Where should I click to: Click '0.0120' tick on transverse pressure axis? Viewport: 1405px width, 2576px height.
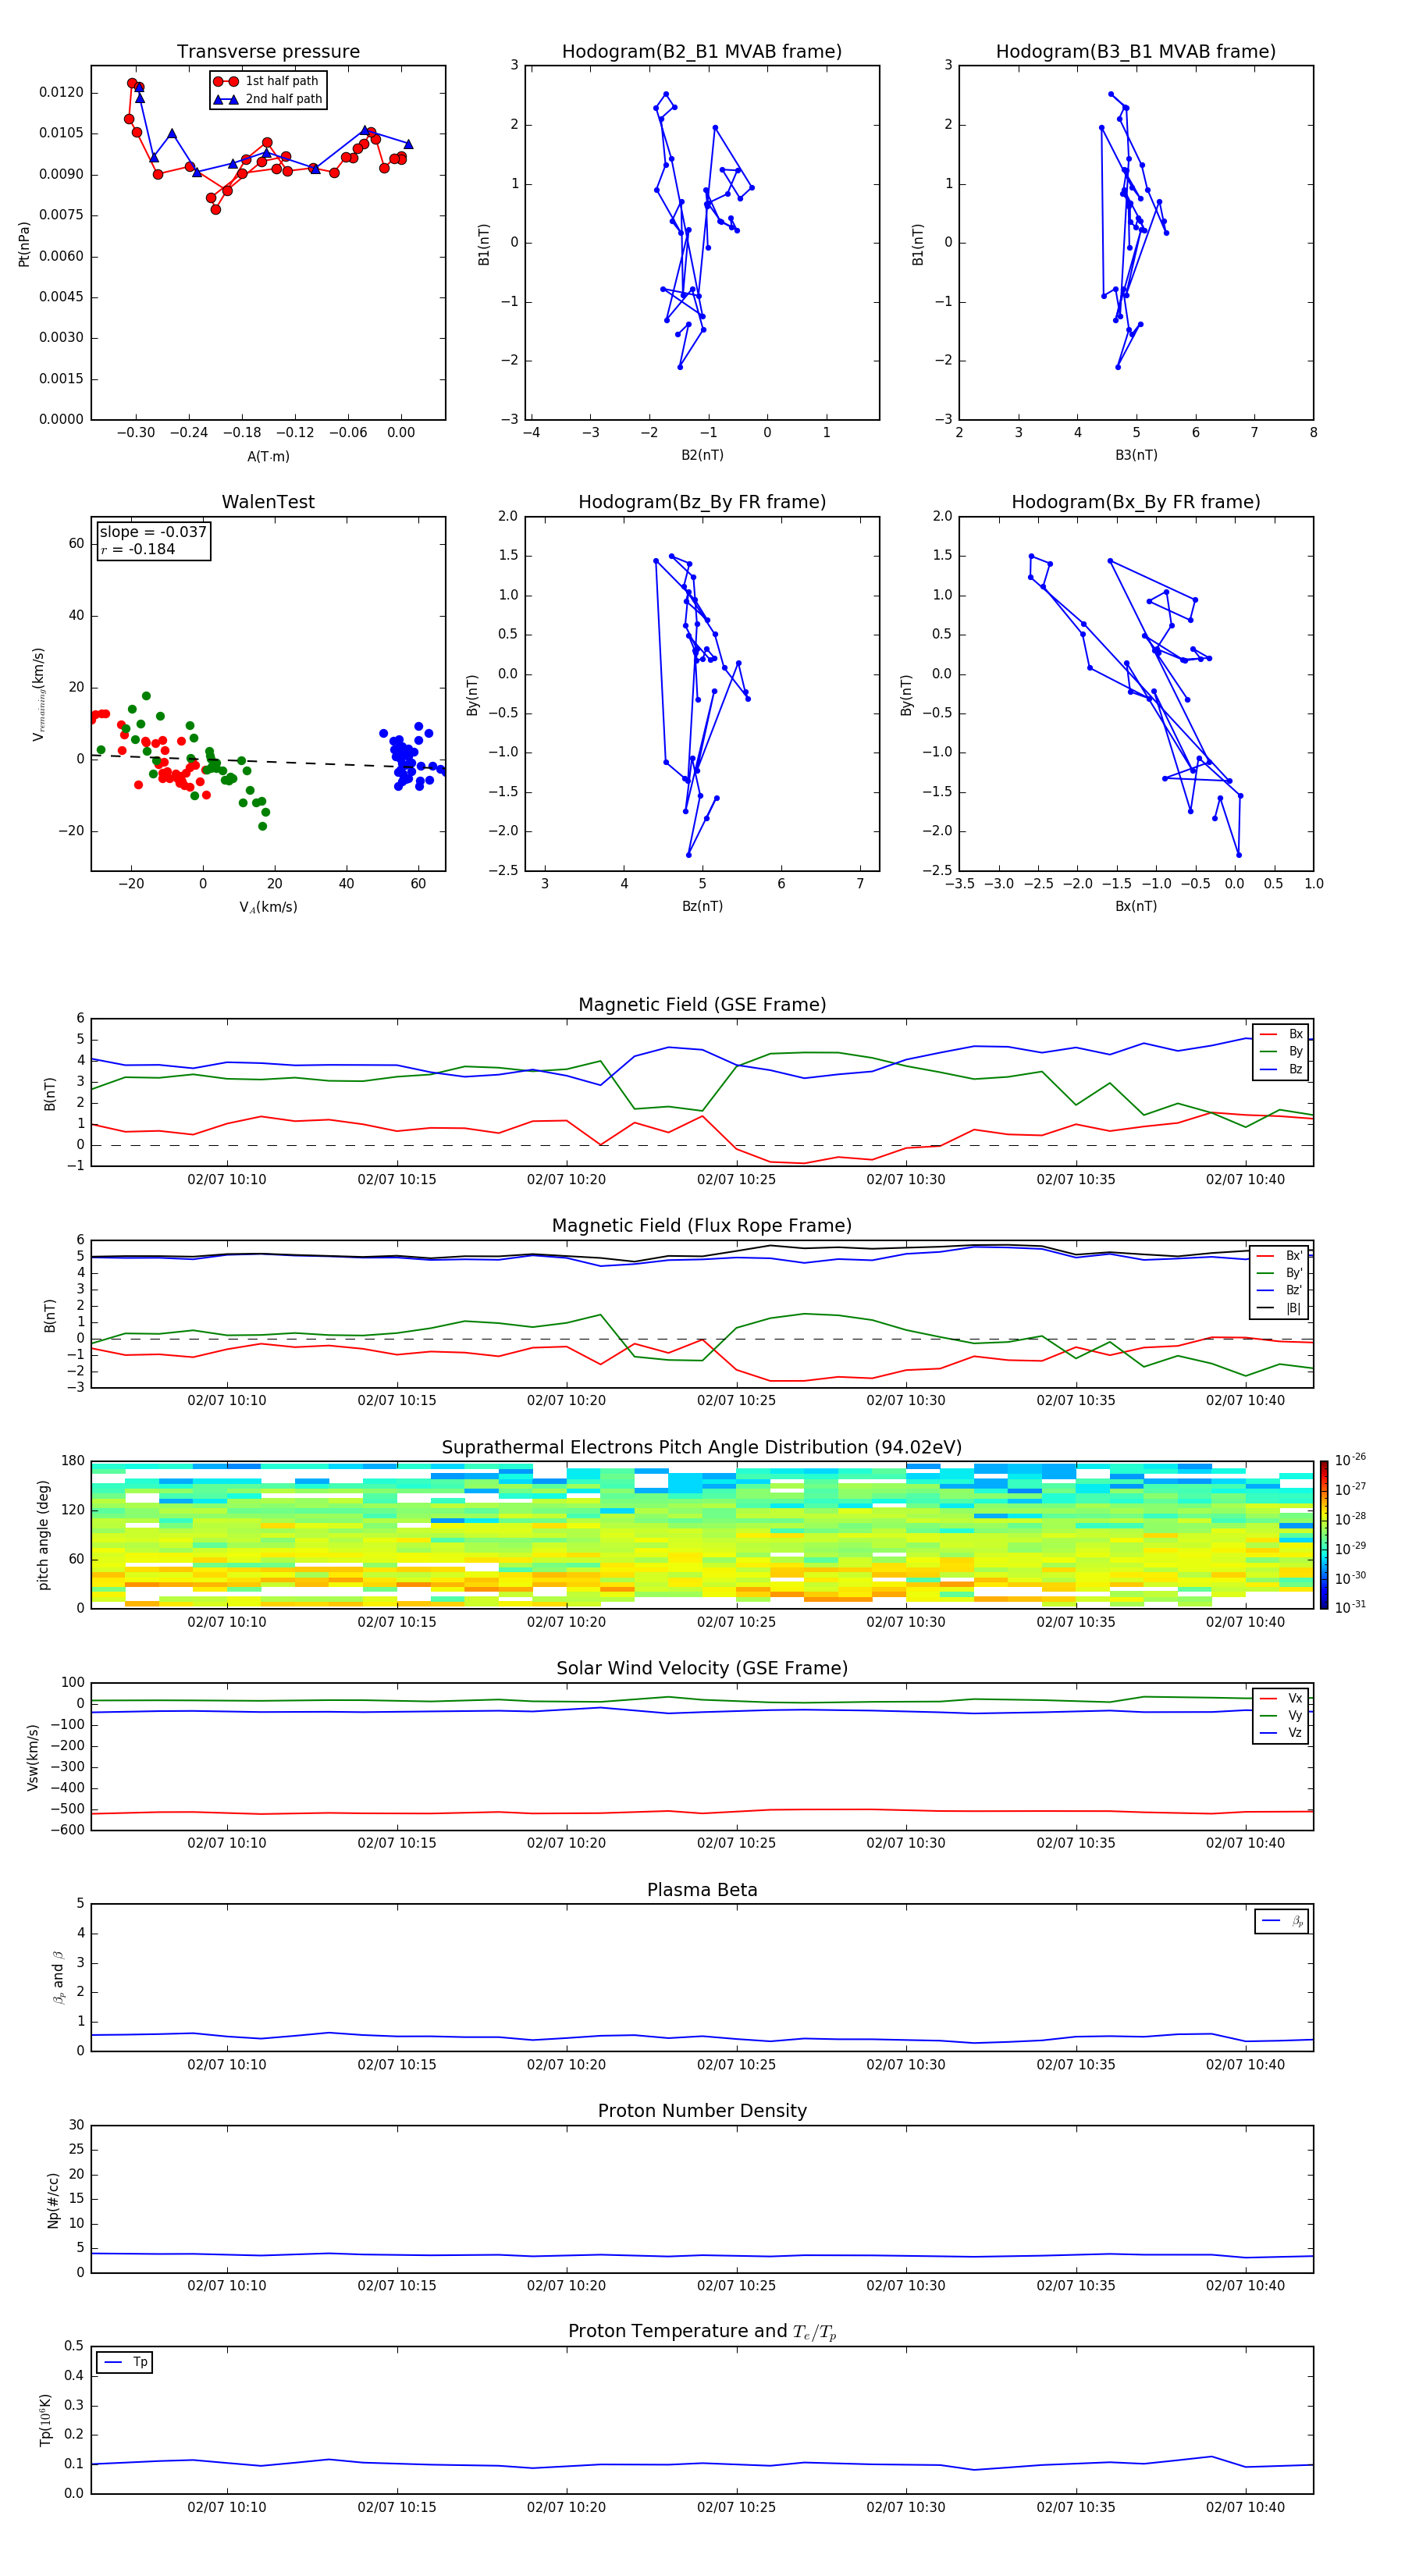(61, 92)
